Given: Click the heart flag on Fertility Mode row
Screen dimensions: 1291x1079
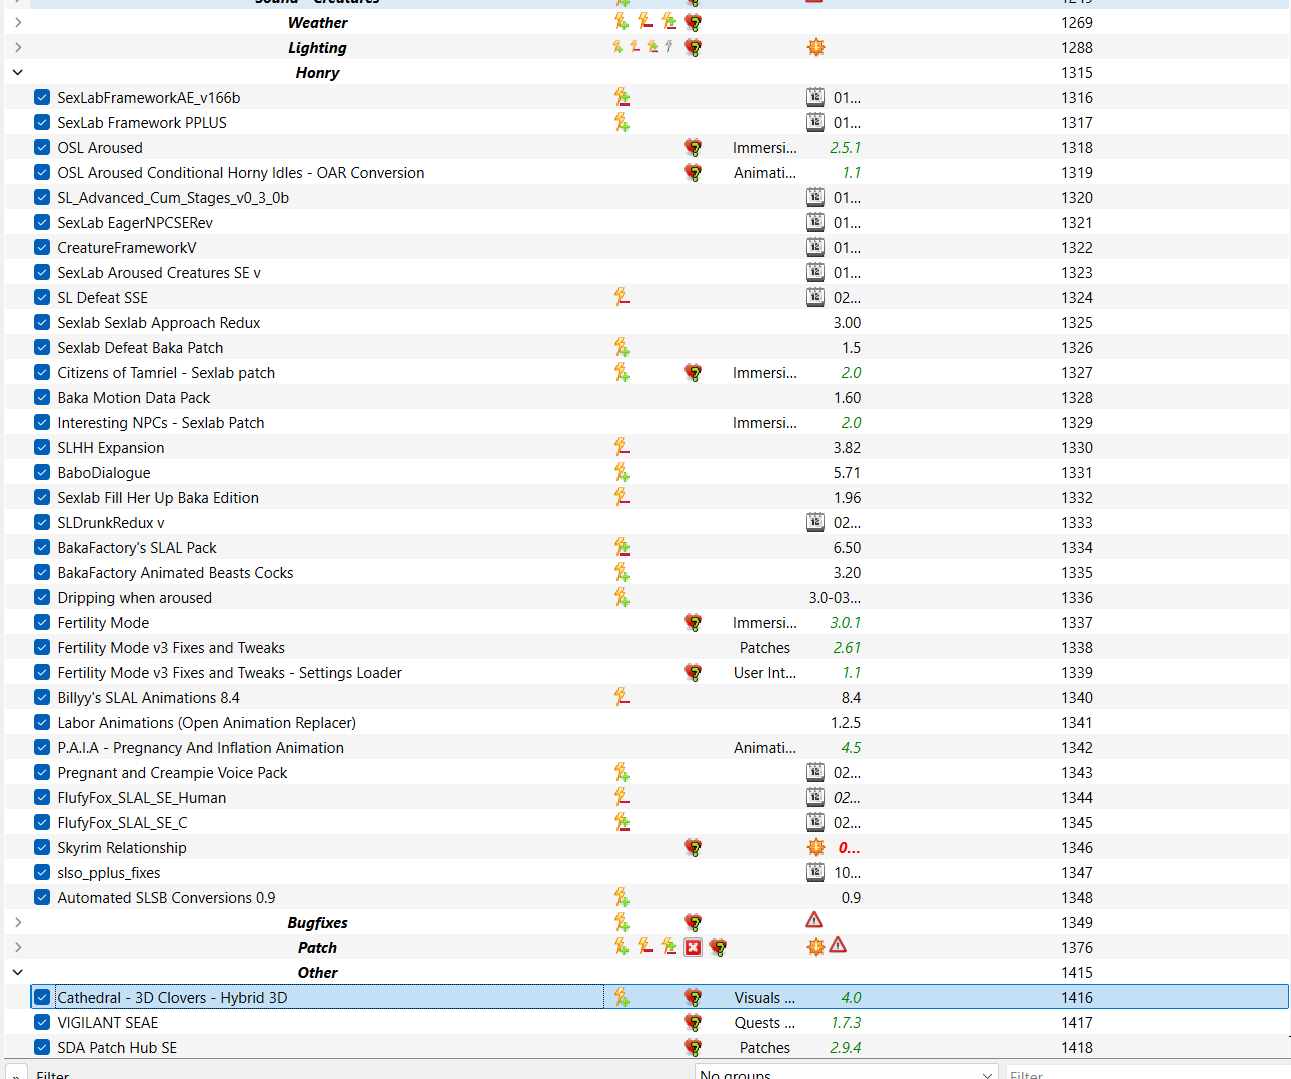Looking at the screenshot, I should point(693,622).
